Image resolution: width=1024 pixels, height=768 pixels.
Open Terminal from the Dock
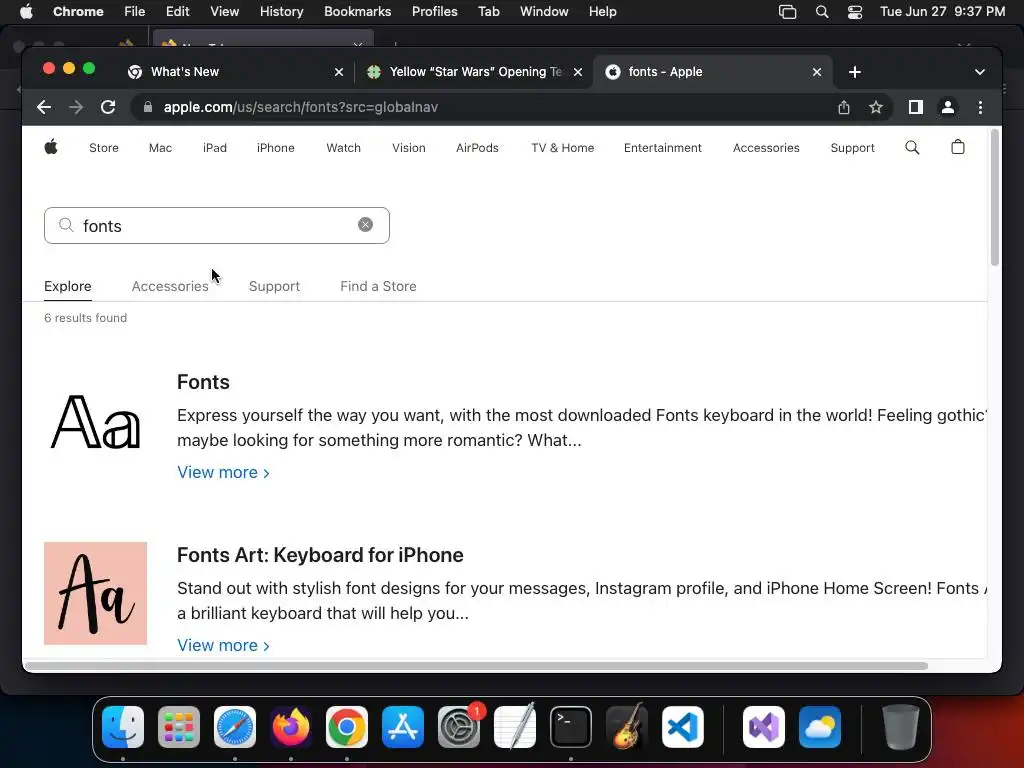point(571,727)
